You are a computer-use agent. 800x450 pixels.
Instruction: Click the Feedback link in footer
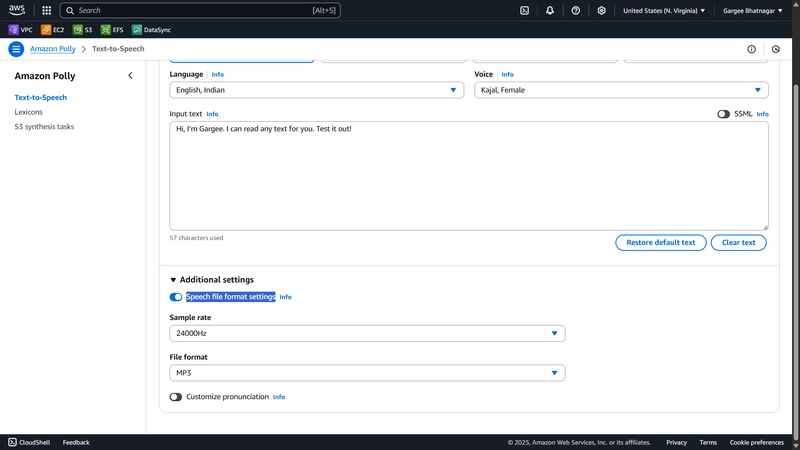coord(76,442)
